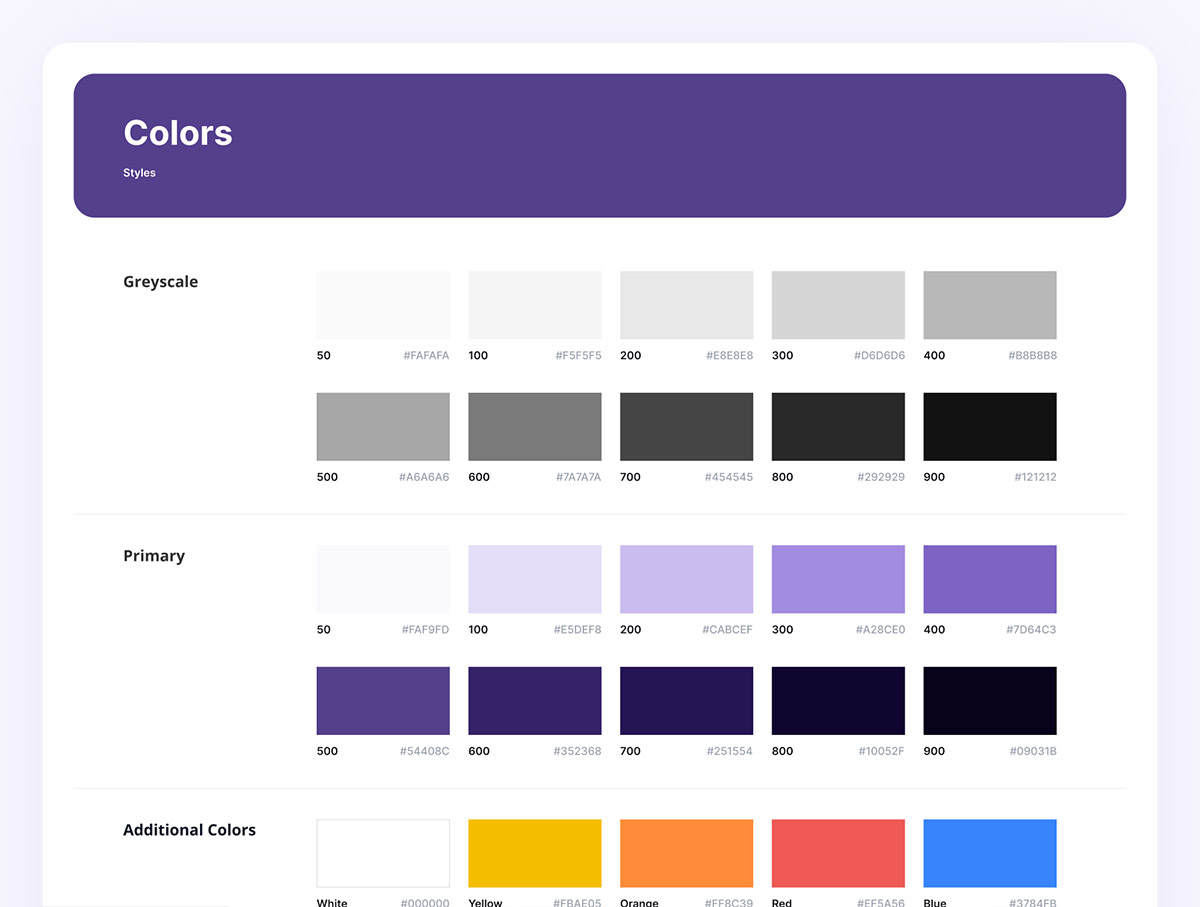Choose the Red additional color swatch

point(838,853)
